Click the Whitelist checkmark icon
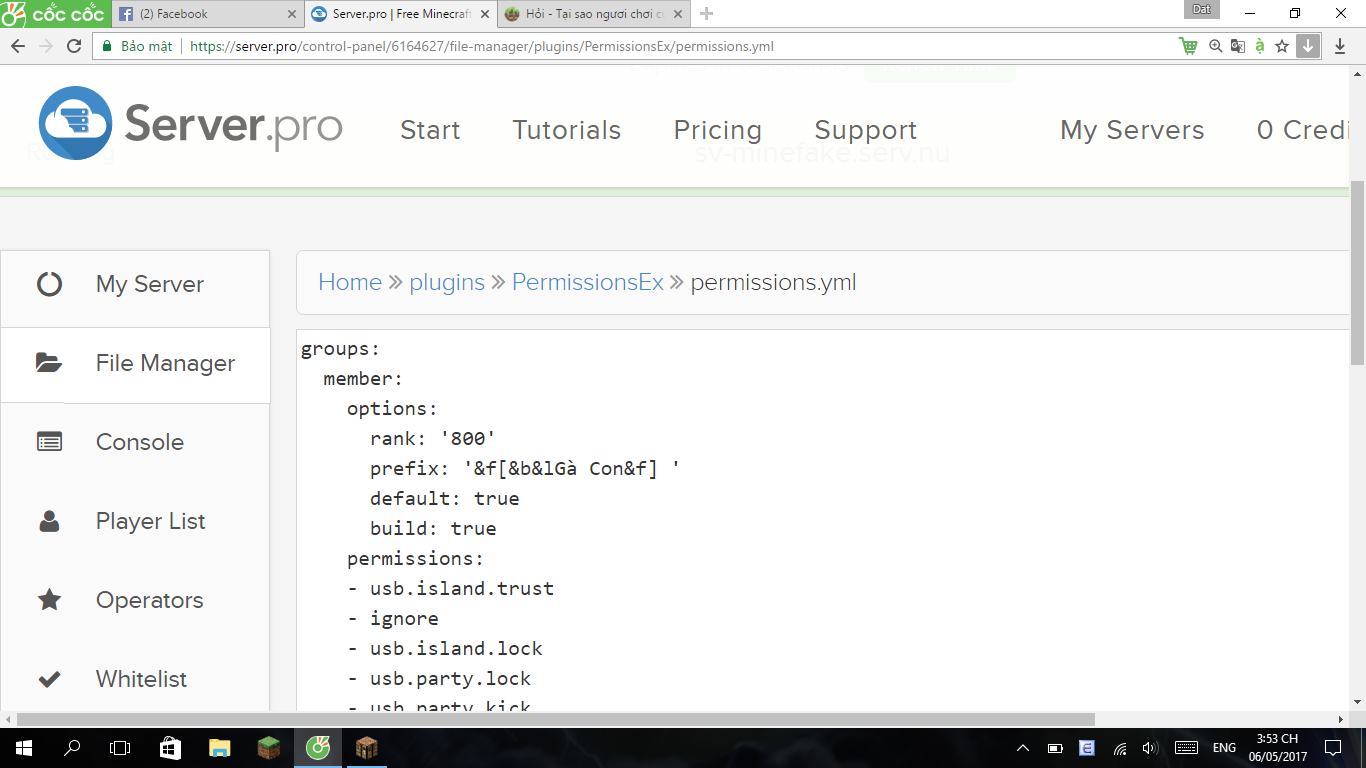Screen dimensions: 1366x768 (49, 679)
